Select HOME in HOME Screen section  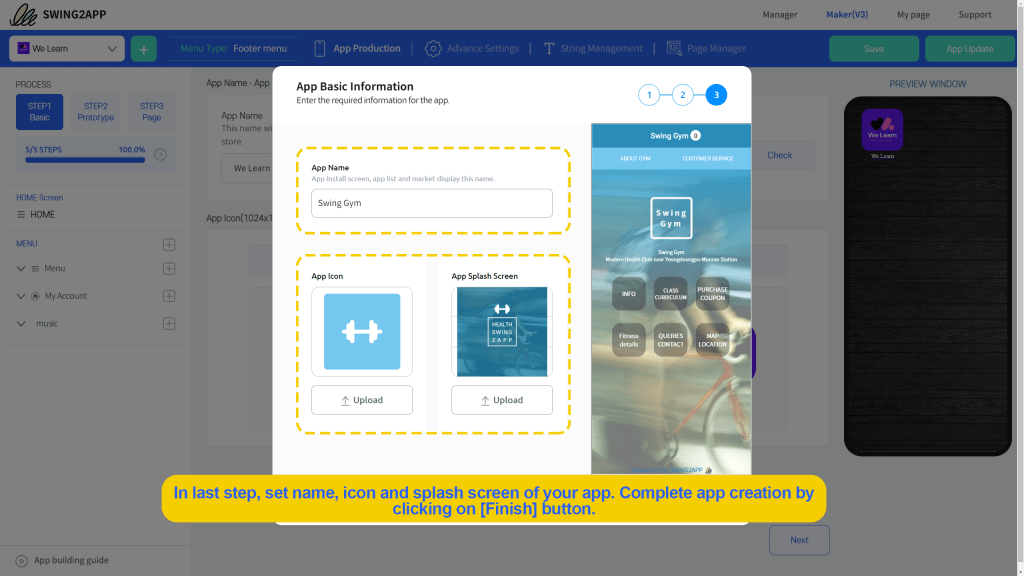[42, 214]
